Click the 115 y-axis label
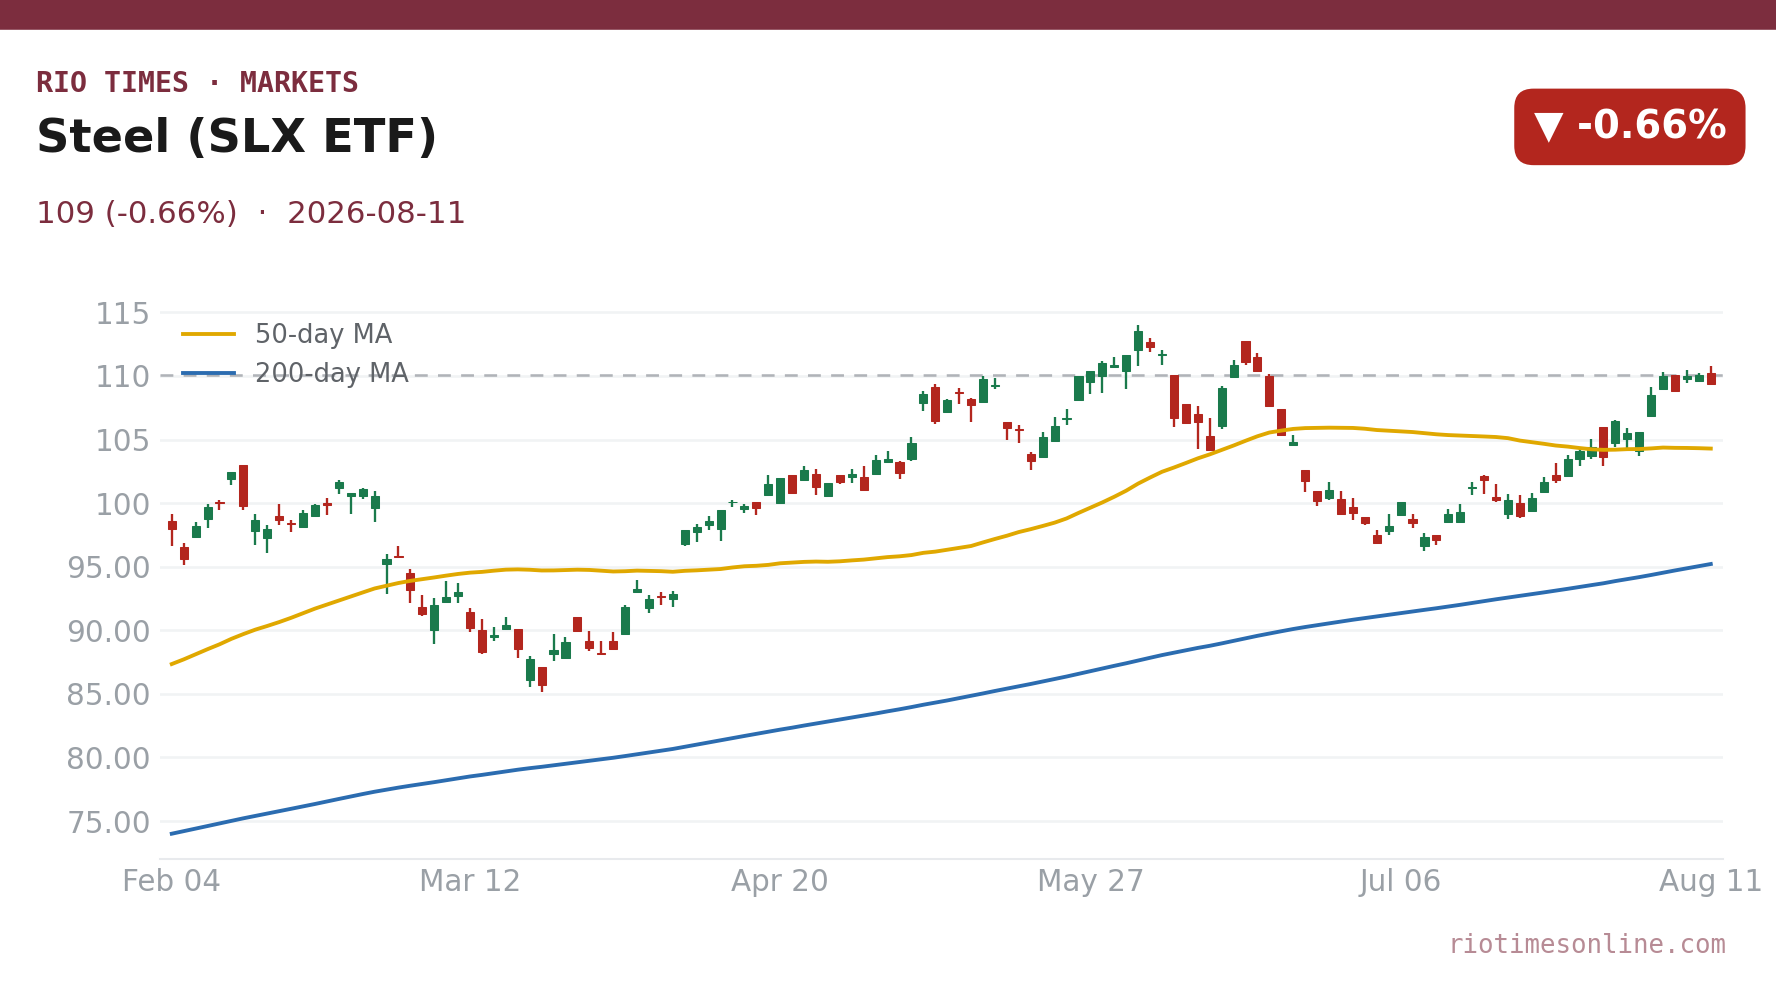 point(122,314)
